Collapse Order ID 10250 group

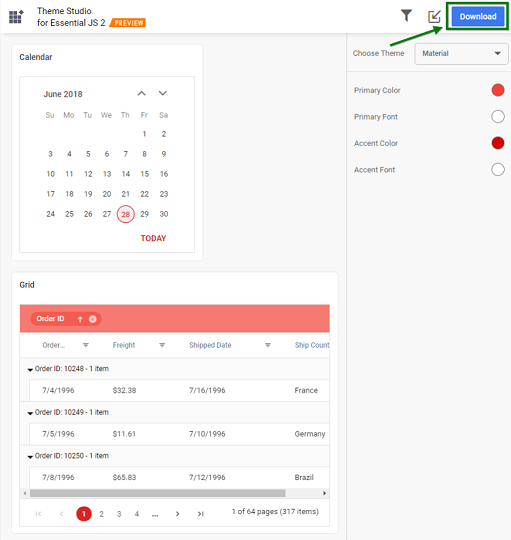pyautogui.click(x=30, y=457)
